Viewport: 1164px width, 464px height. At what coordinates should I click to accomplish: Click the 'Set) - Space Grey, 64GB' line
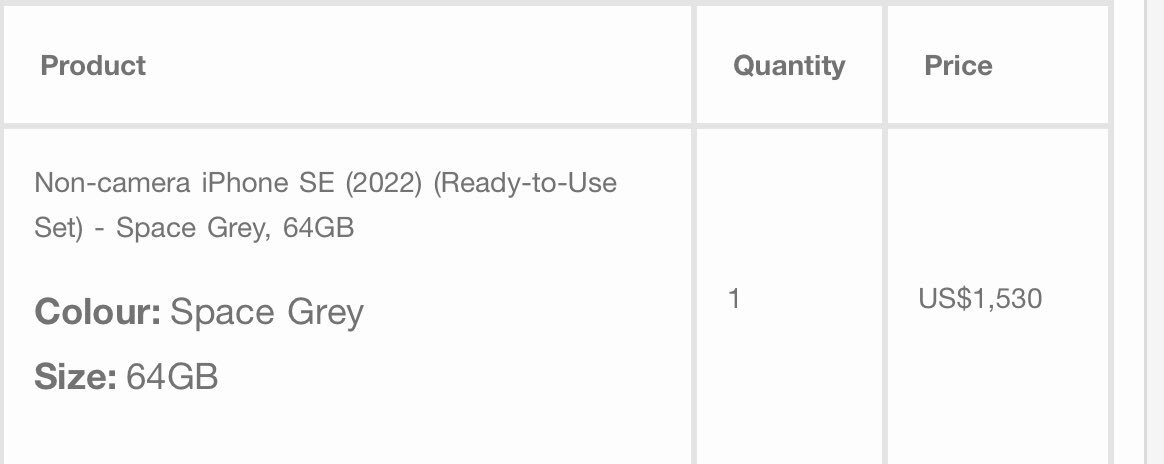pyautogui.click(x=194, y=227)
